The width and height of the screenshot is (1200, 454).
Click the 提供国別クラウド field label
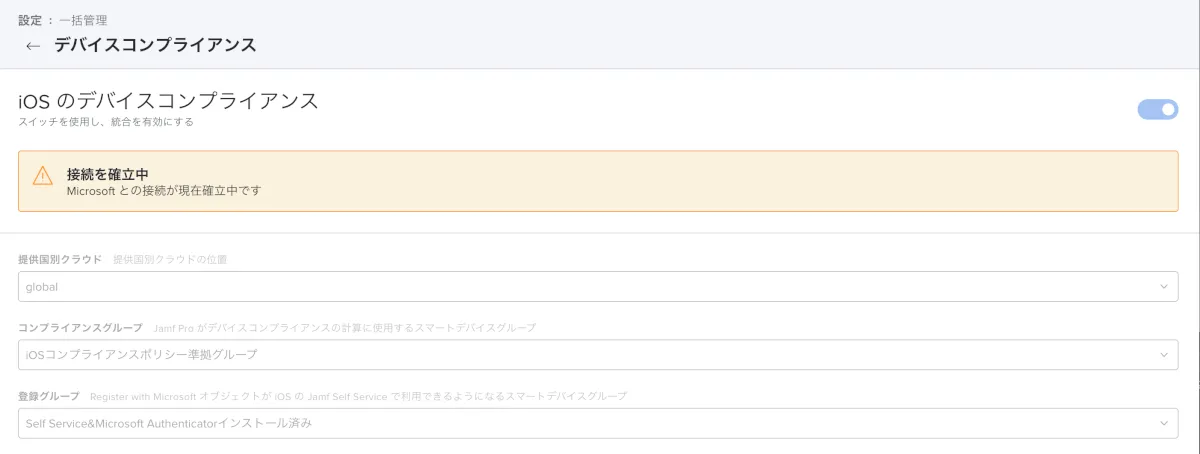[59, 260]
